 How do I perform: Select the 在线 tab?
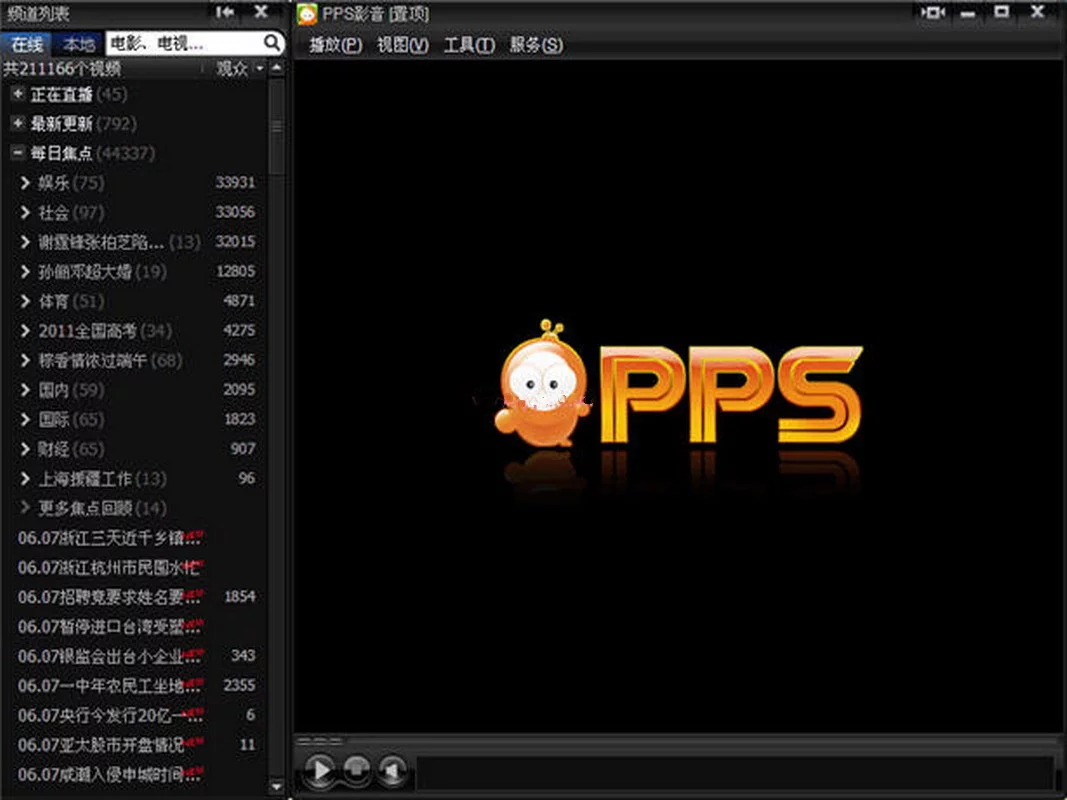pyautogui.click(x=27, y=44)
